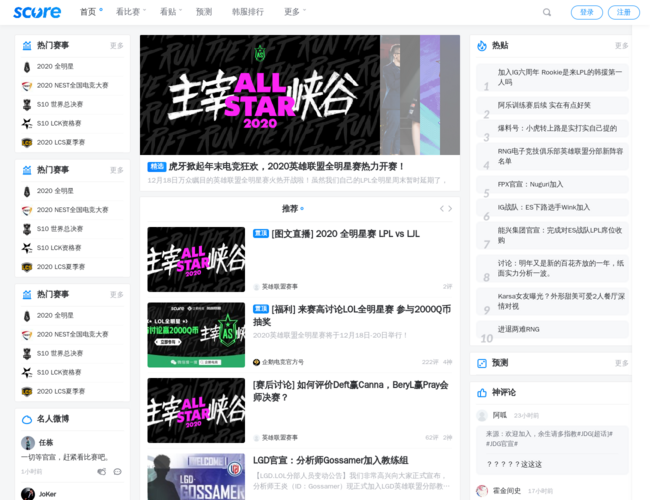Click NEST全国电竞大赛 icon in first 热门赛事 list
Image resolution: width=650 pixels, height=500 pixels.
[27, 86]
